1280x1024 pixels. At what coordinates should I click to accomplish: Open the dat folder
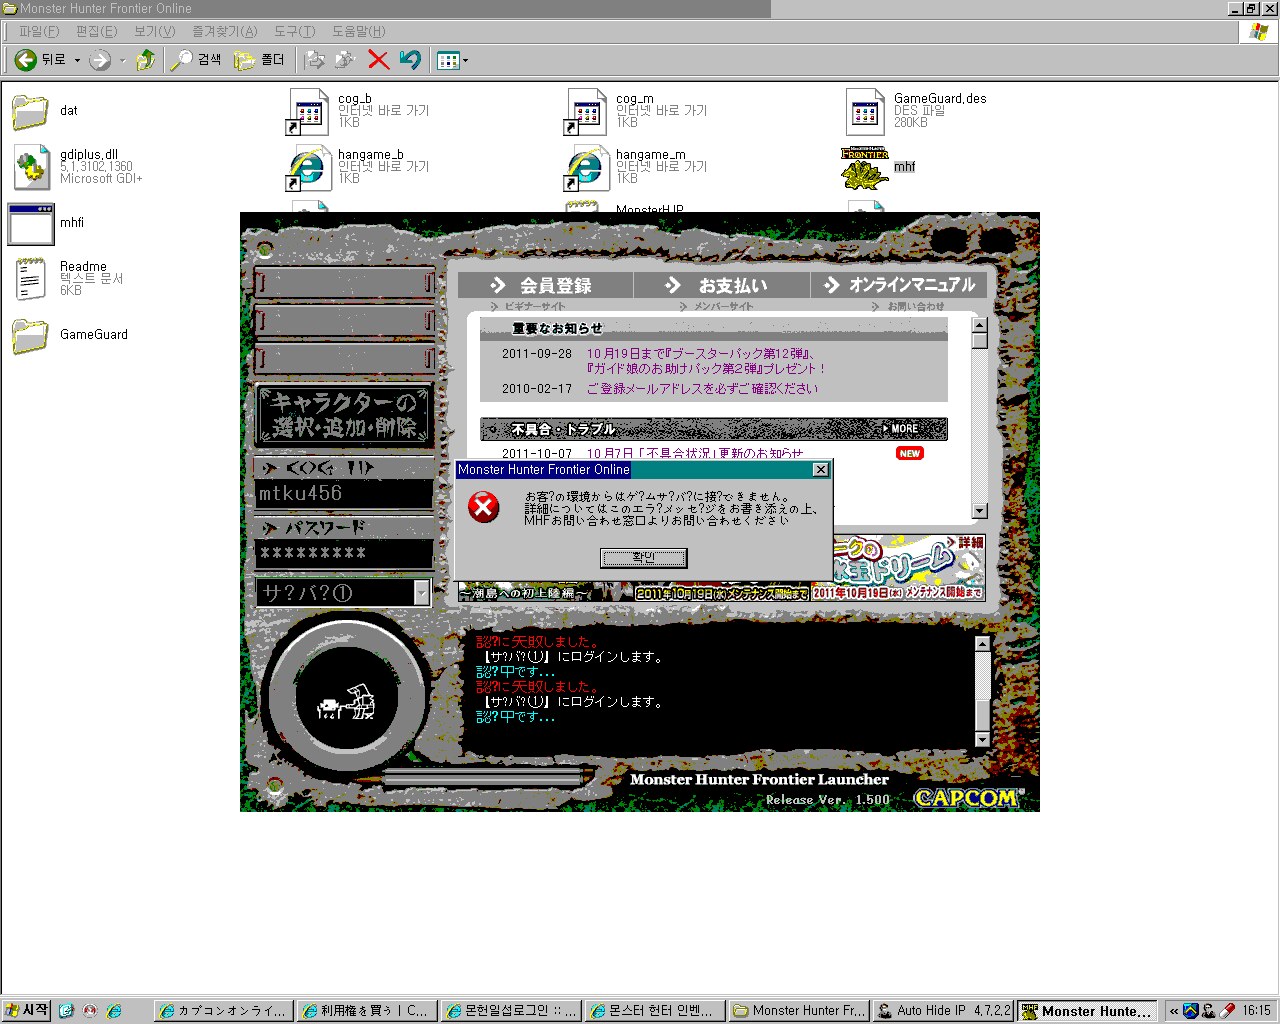coord(31,111)
